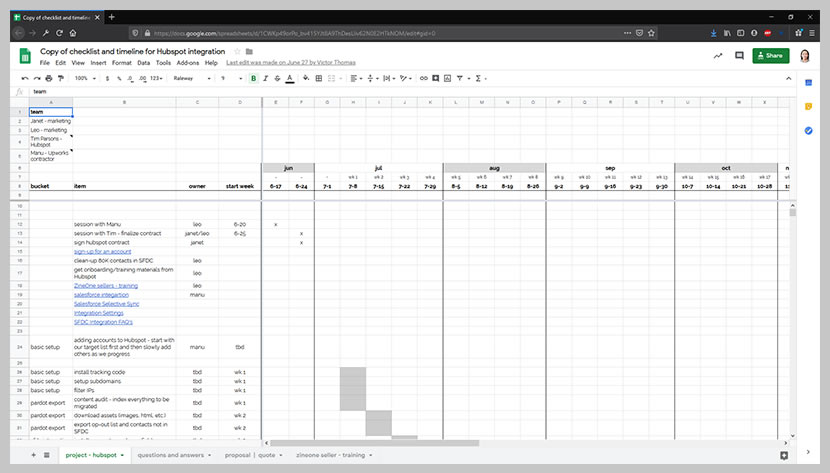Screen dimensions: 830x473
Task: Format selection as currency
Action: pyautogui.click(x=107, y=78)
